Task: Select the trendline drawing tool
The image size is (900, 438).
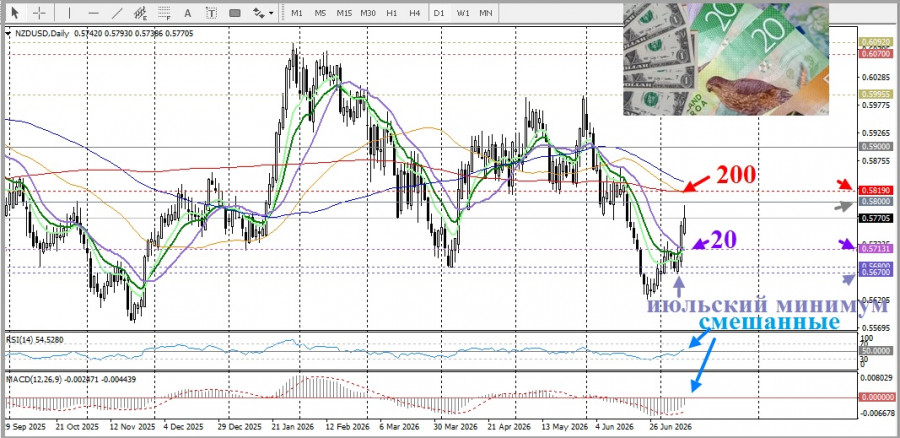Action: click(117, 12)
